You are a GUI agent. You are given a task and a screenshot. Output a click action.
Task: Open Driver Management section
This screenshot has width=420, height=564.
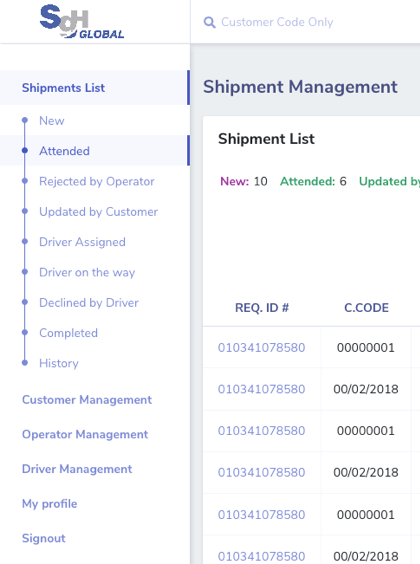coord(77,469)
